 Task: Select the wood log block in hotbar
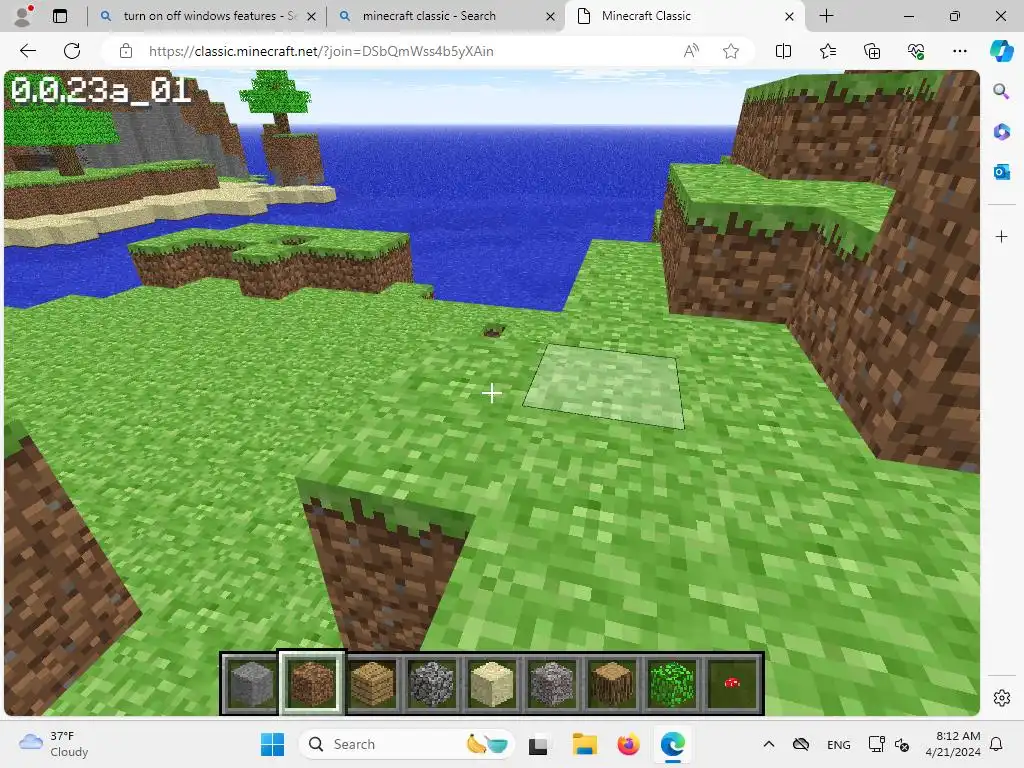612,684
